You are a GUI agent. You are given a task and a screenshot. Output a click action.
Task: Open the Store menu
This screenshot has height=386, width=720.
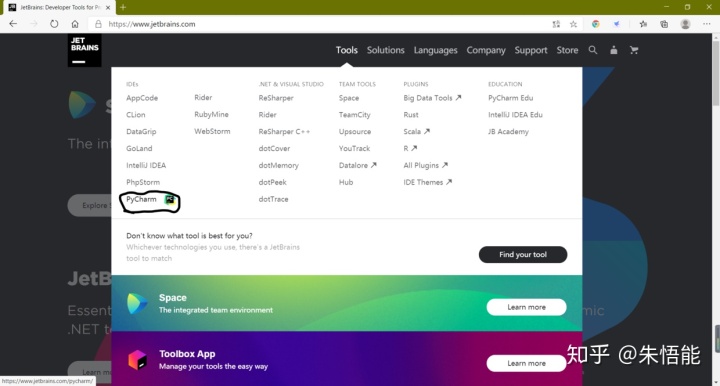point(567,50)
